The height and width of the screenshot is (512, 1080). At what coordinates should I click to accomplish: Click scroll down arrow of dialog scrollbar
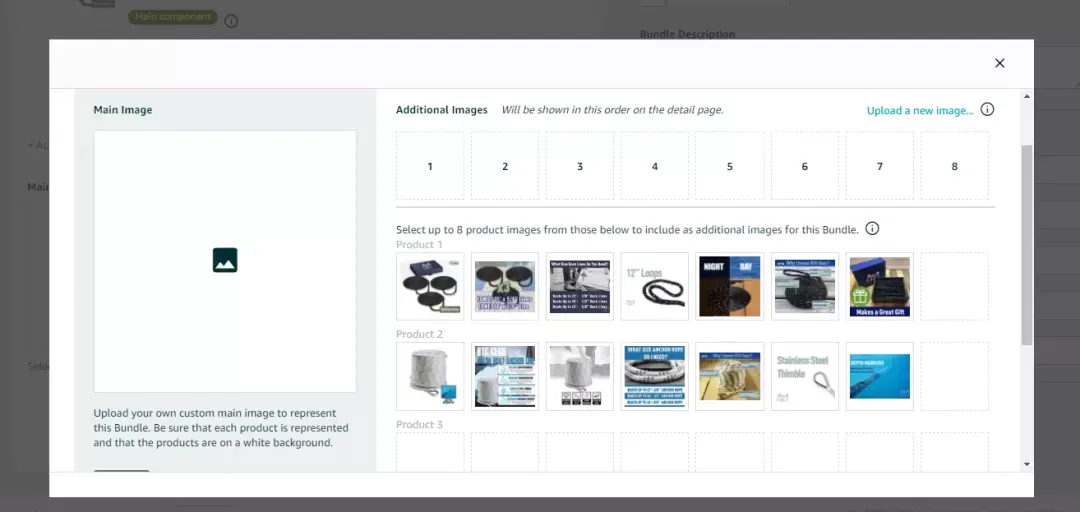(x=1027, y=464)
